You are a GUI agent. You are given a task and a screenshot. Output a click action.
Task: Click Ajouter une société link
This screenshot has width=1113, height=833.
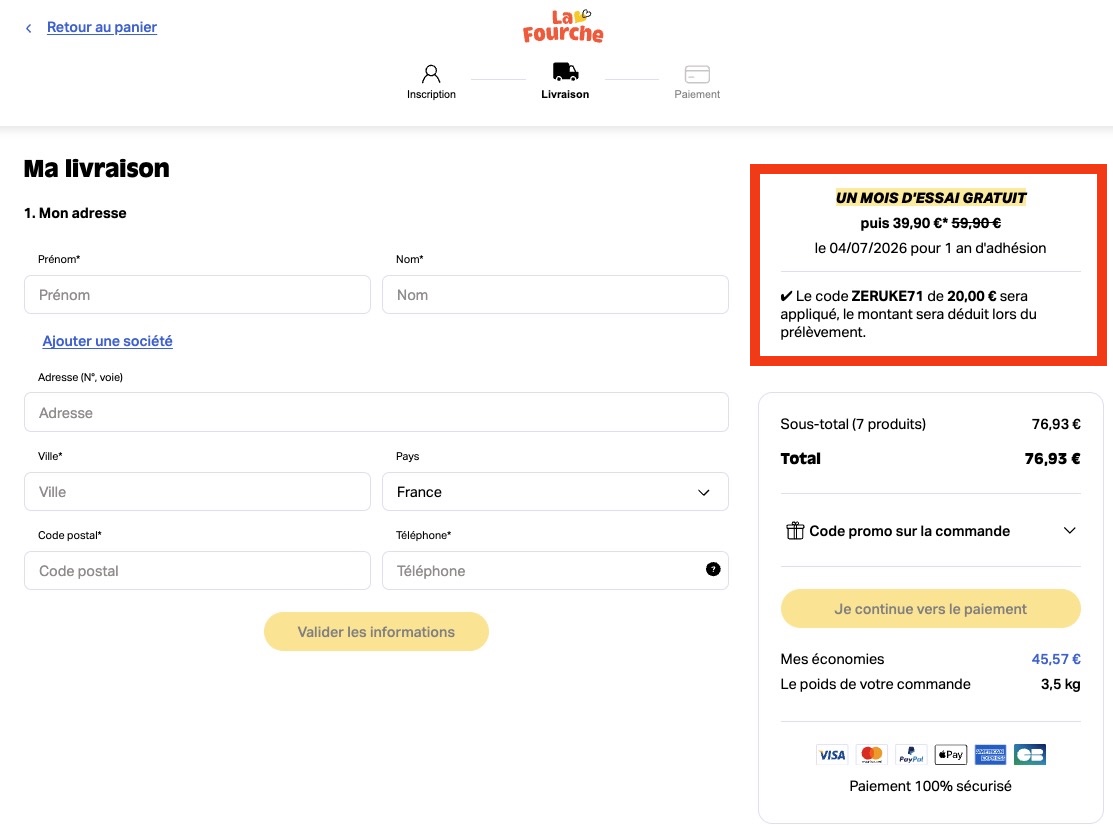click(x=107, y=341)
